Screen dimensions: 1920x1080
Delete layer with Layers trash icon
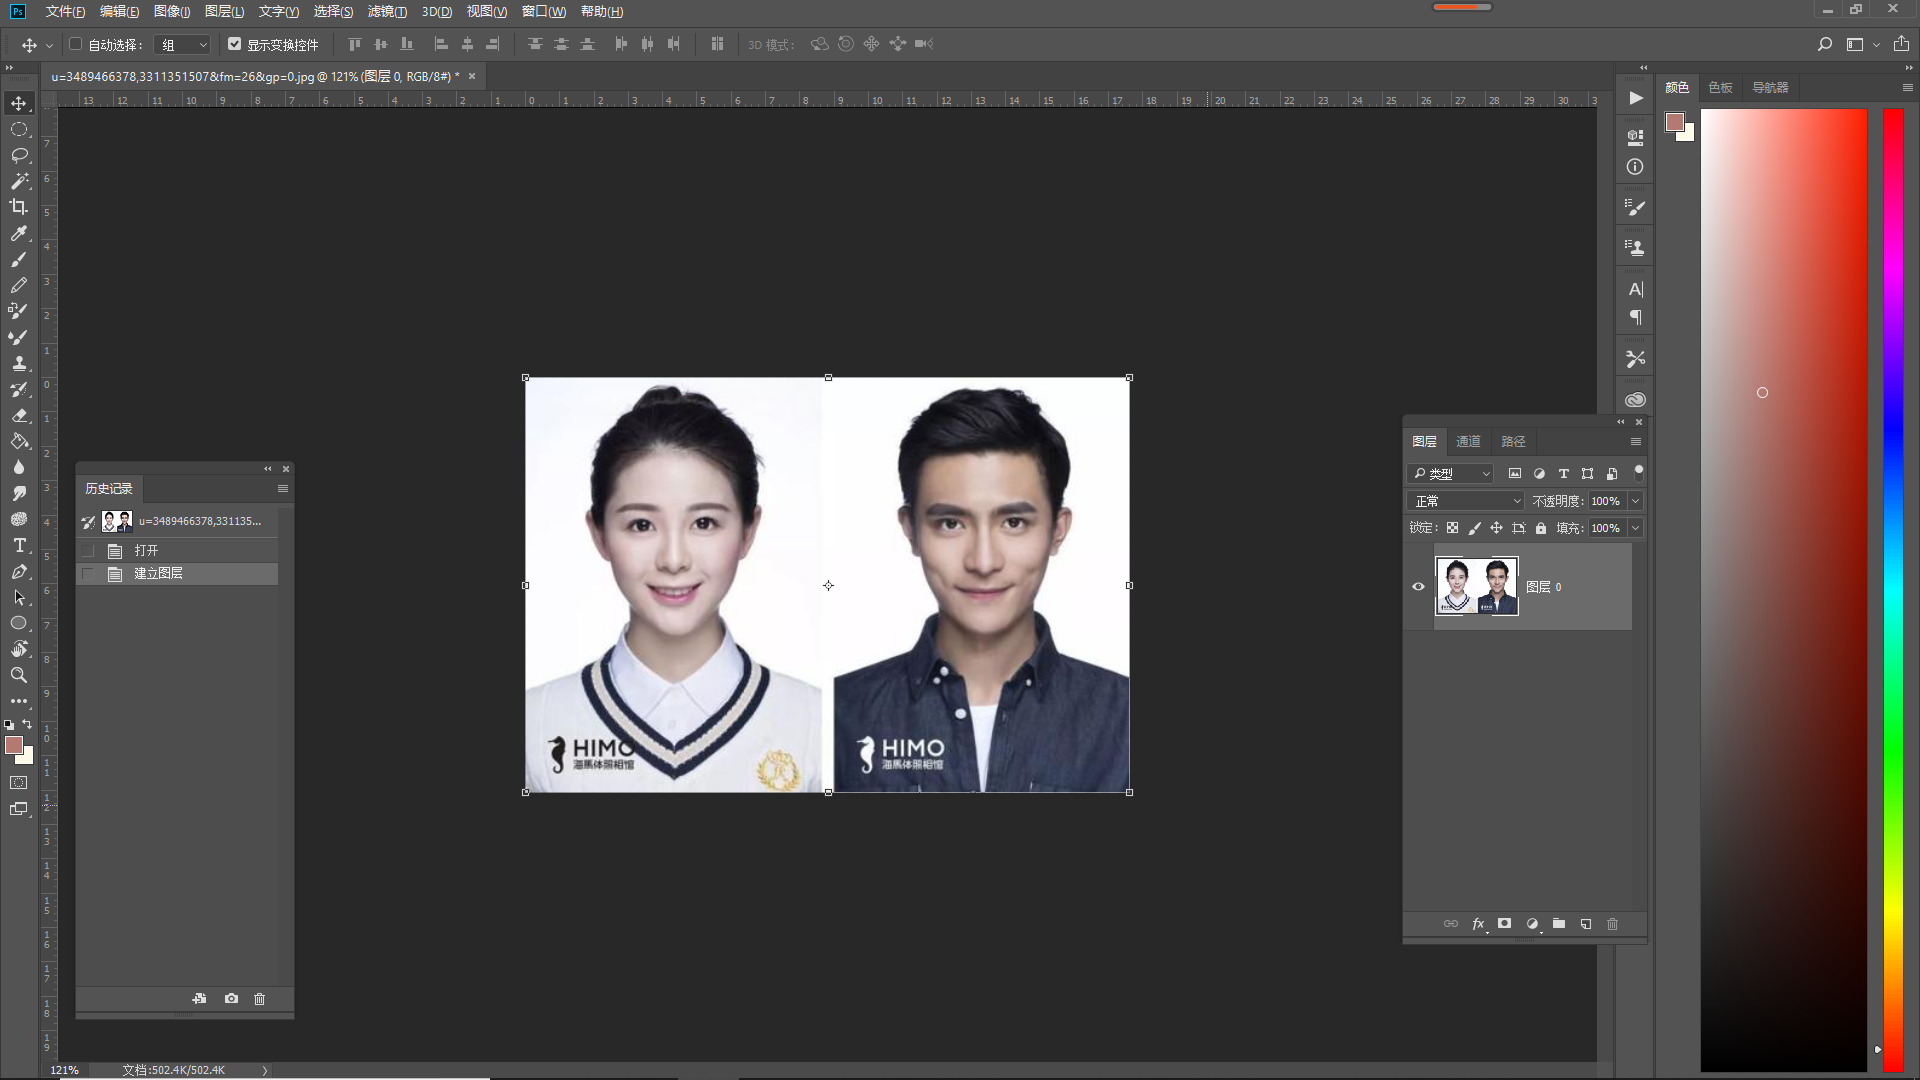[1612, 924]
